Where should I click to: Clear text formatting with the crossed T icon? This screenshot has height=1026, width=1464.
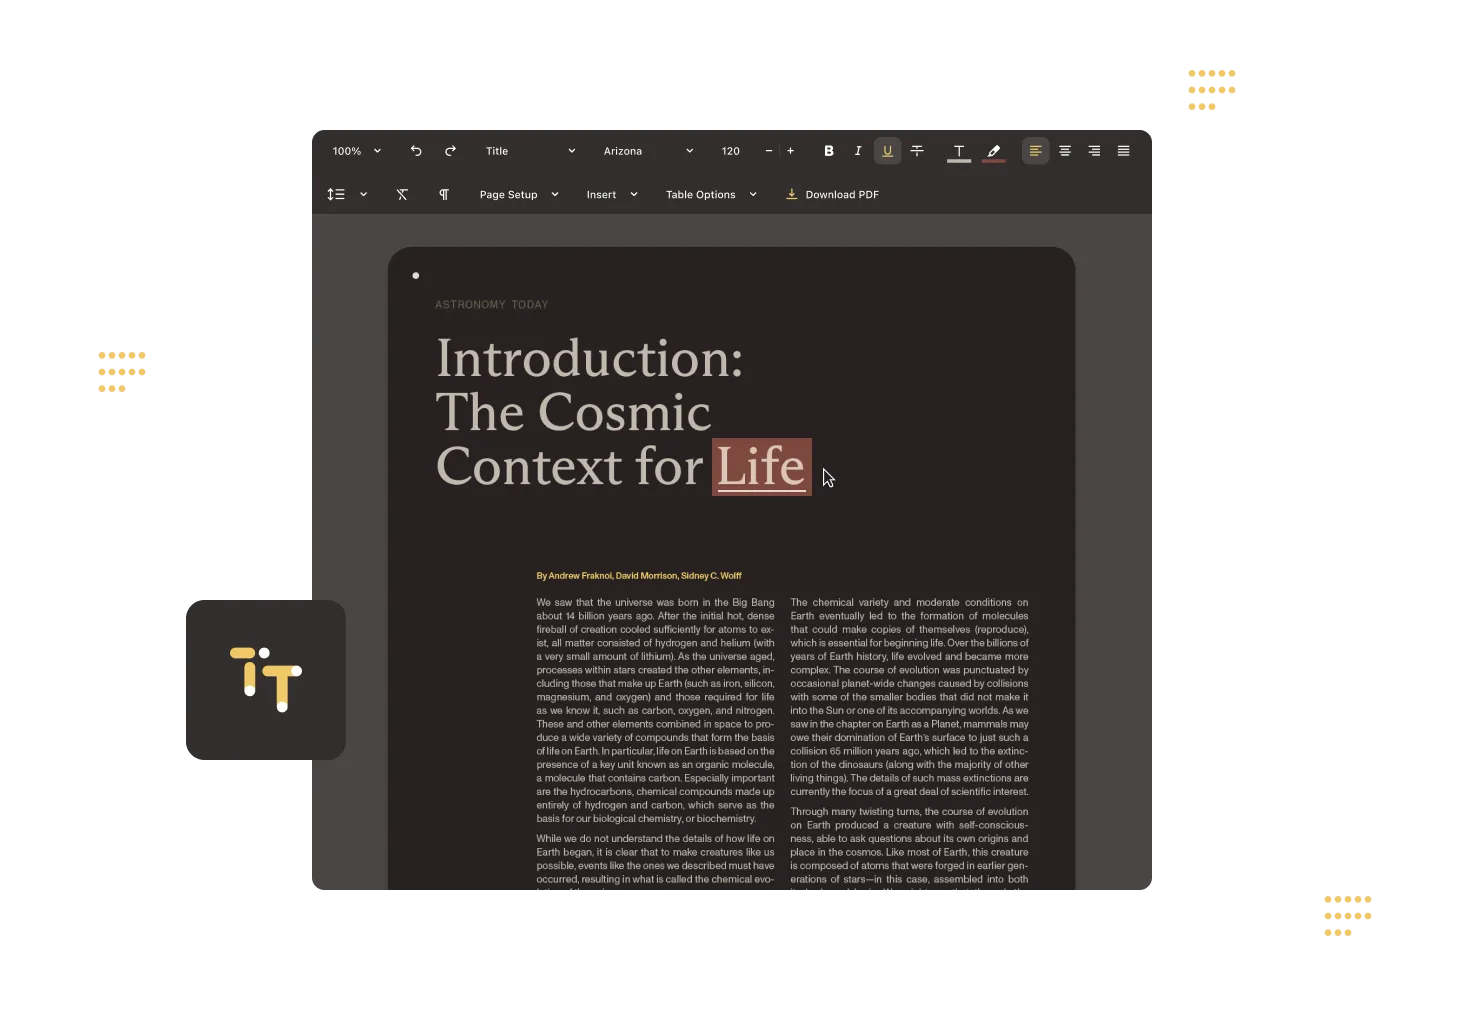coord(402,195)
